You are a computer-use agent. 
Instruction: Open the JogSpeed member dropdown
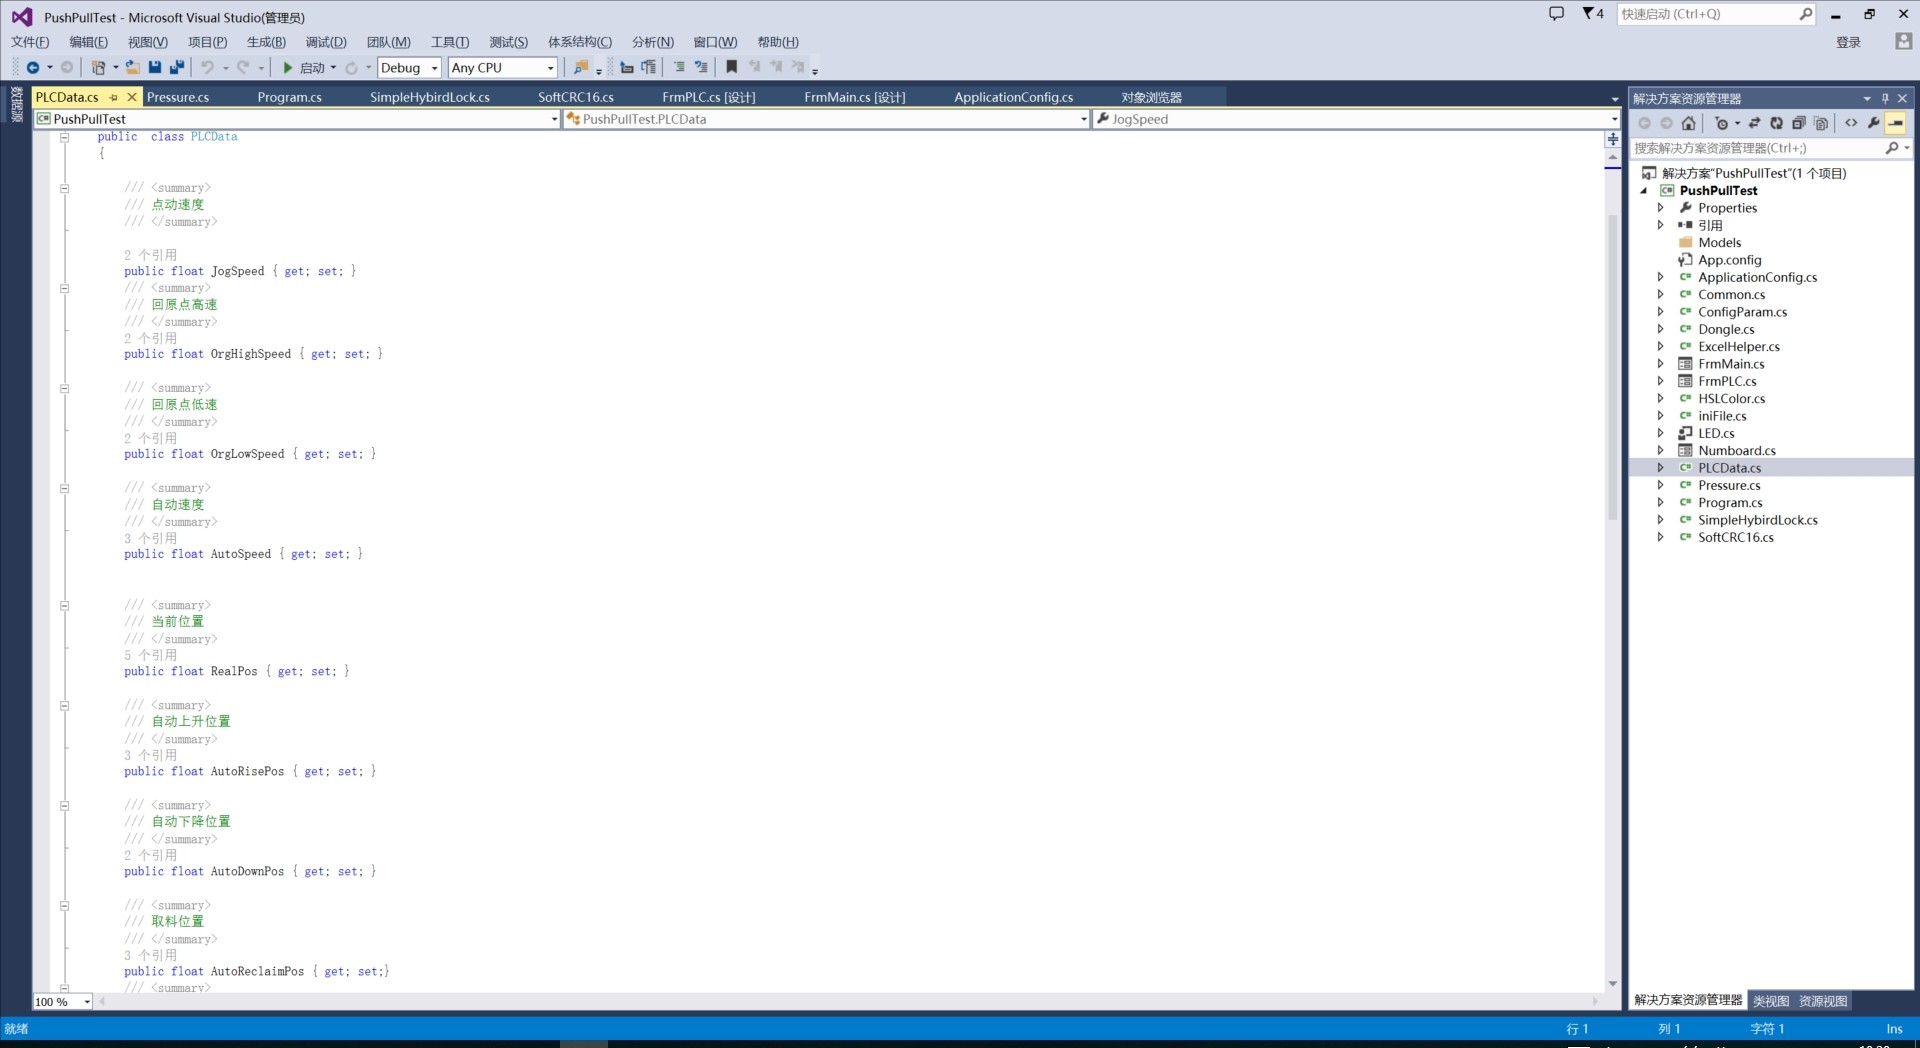click(1356, 119)
